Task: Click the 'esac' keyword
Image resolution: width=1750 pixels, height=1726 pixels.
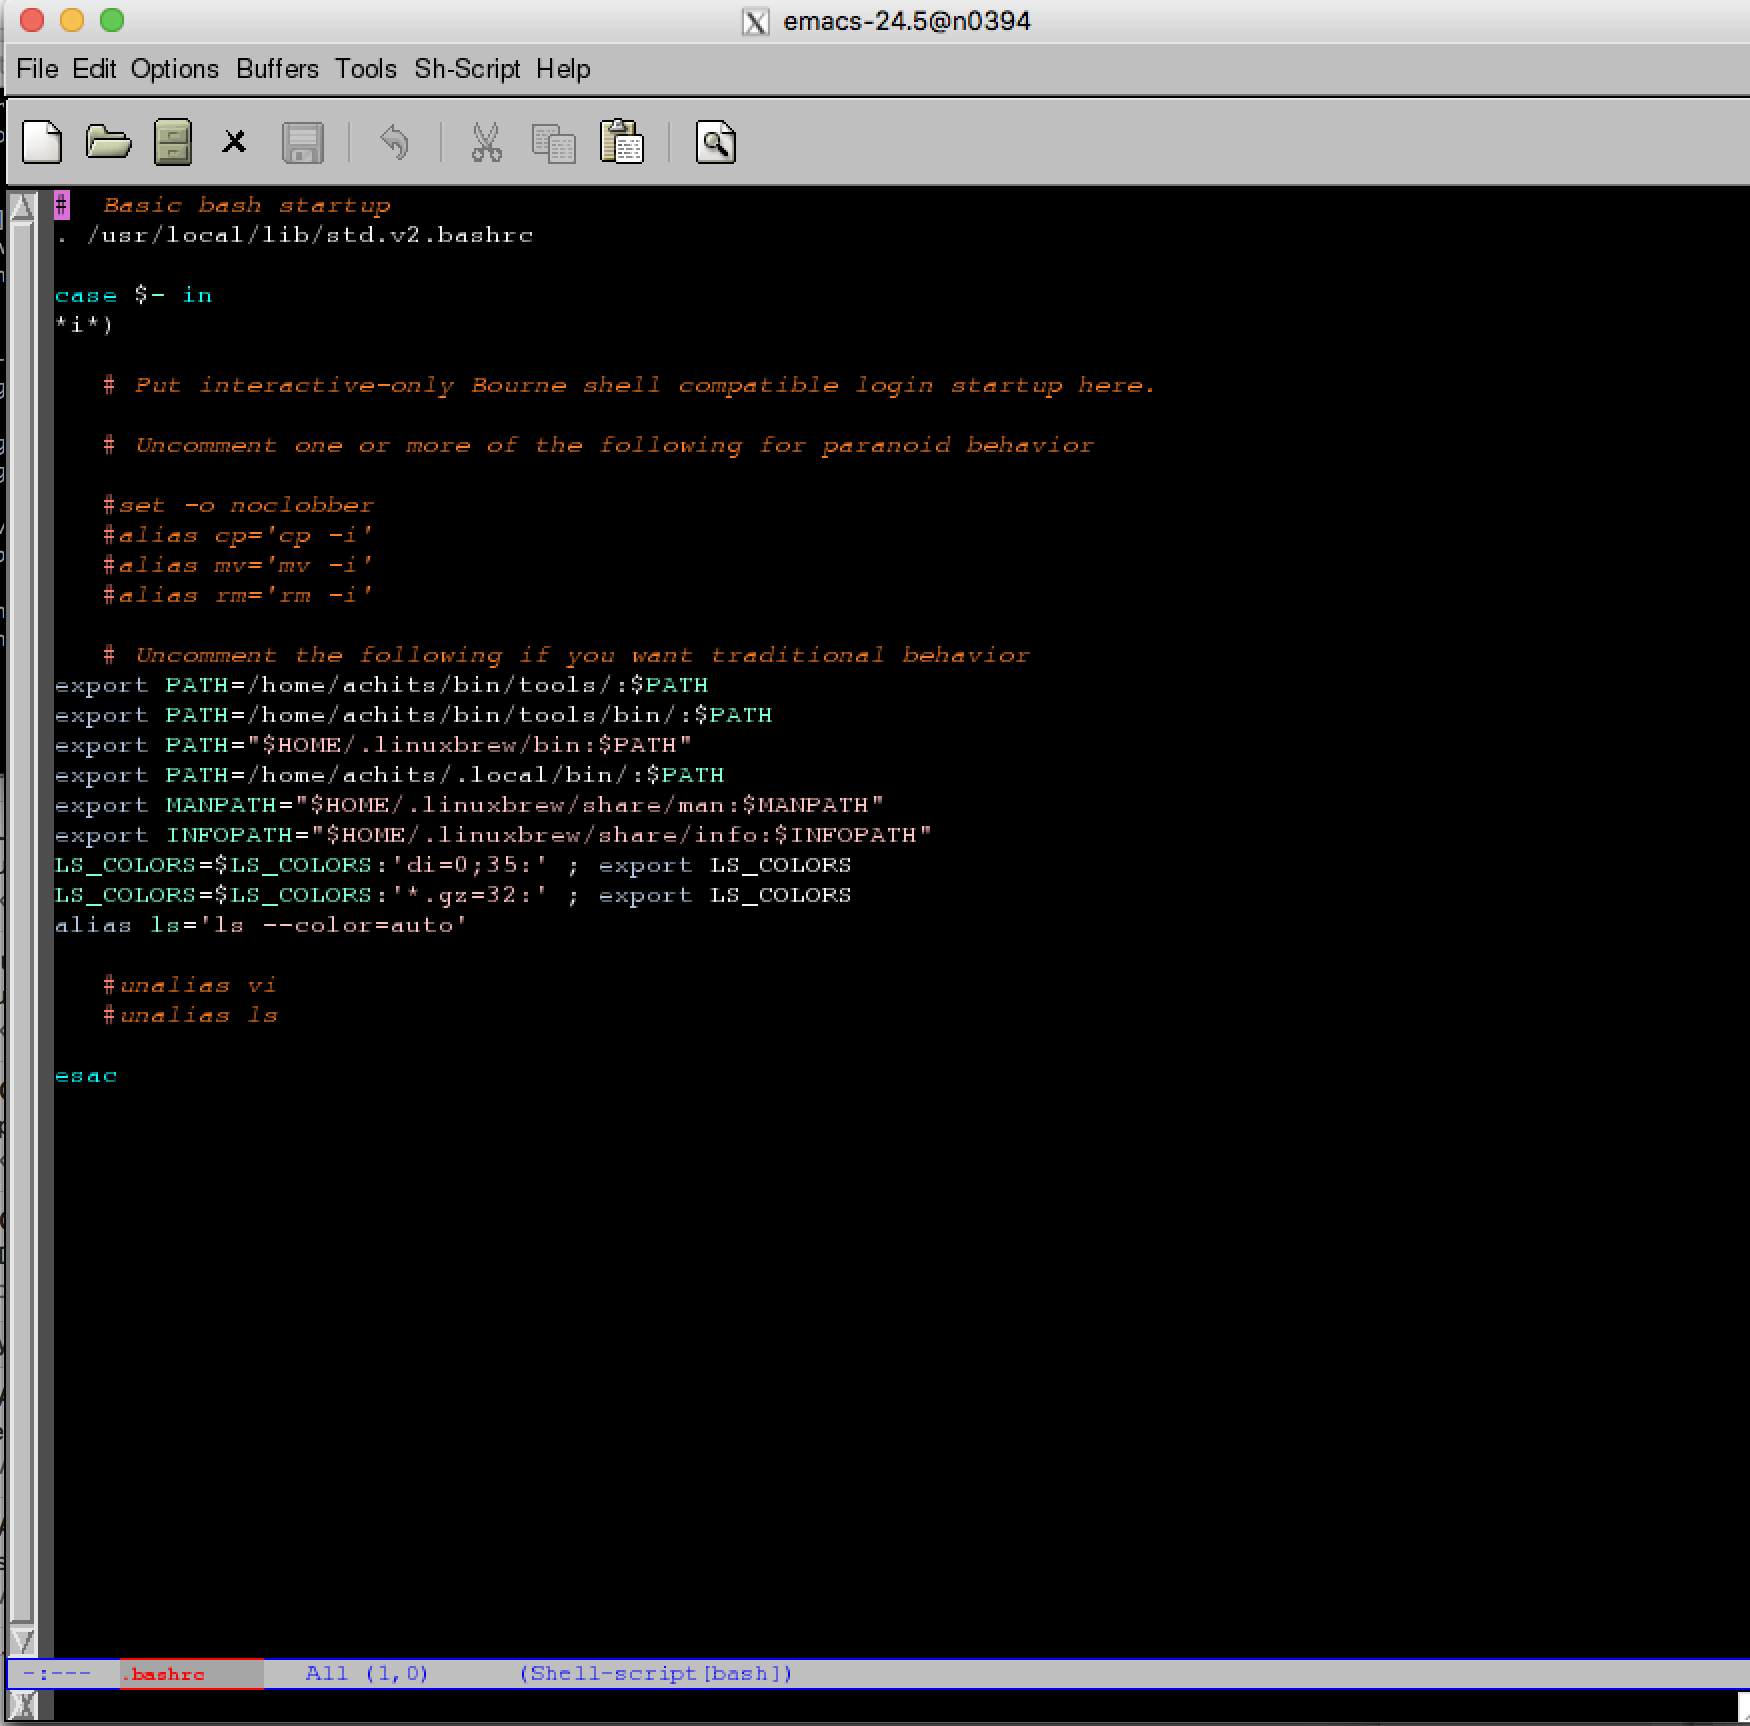Action: [86, 1076]
